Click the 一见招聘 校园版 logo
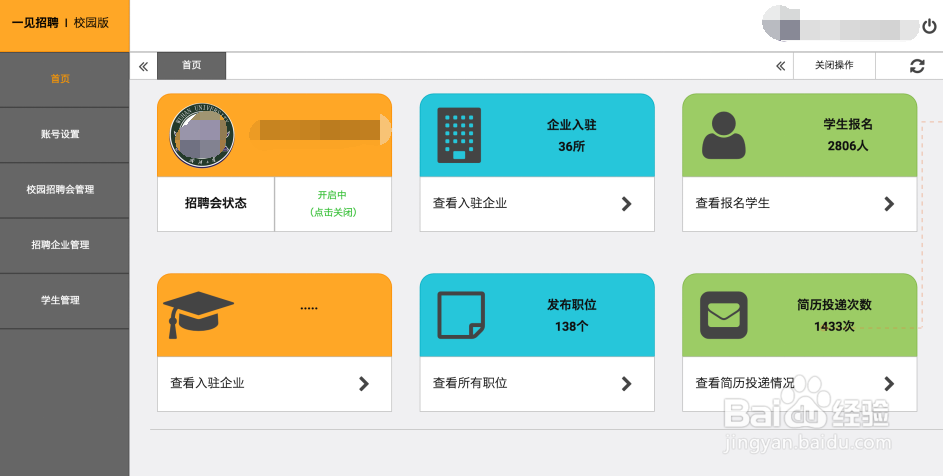This screenshot has width=943, height=476. click(x=60, y=23)
